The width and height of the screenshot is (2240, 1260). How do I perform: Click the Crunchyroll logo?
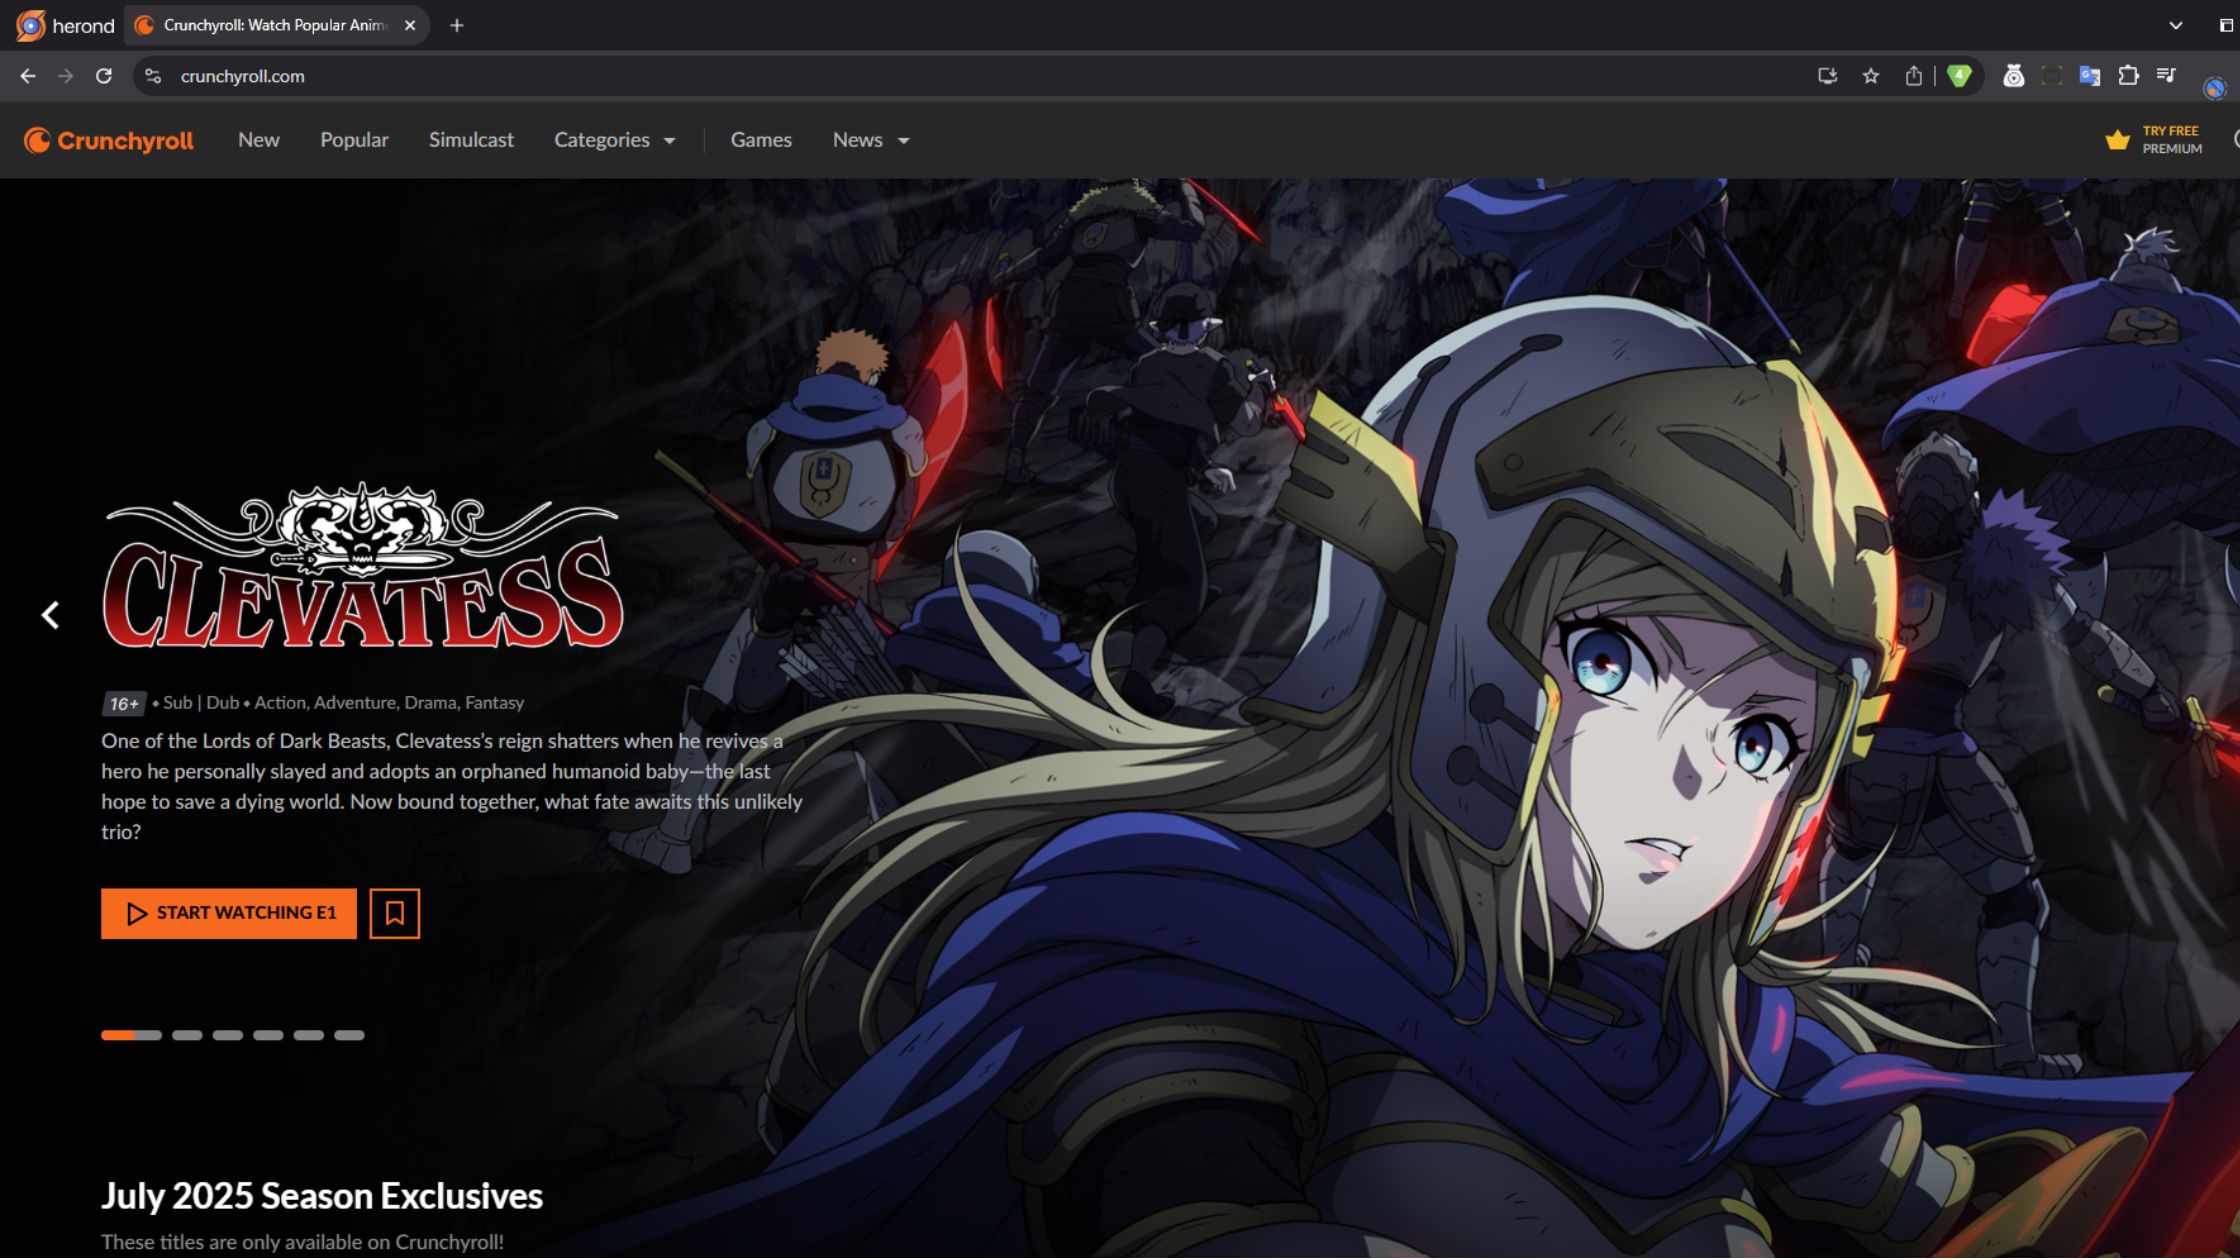tap(109, 141)
